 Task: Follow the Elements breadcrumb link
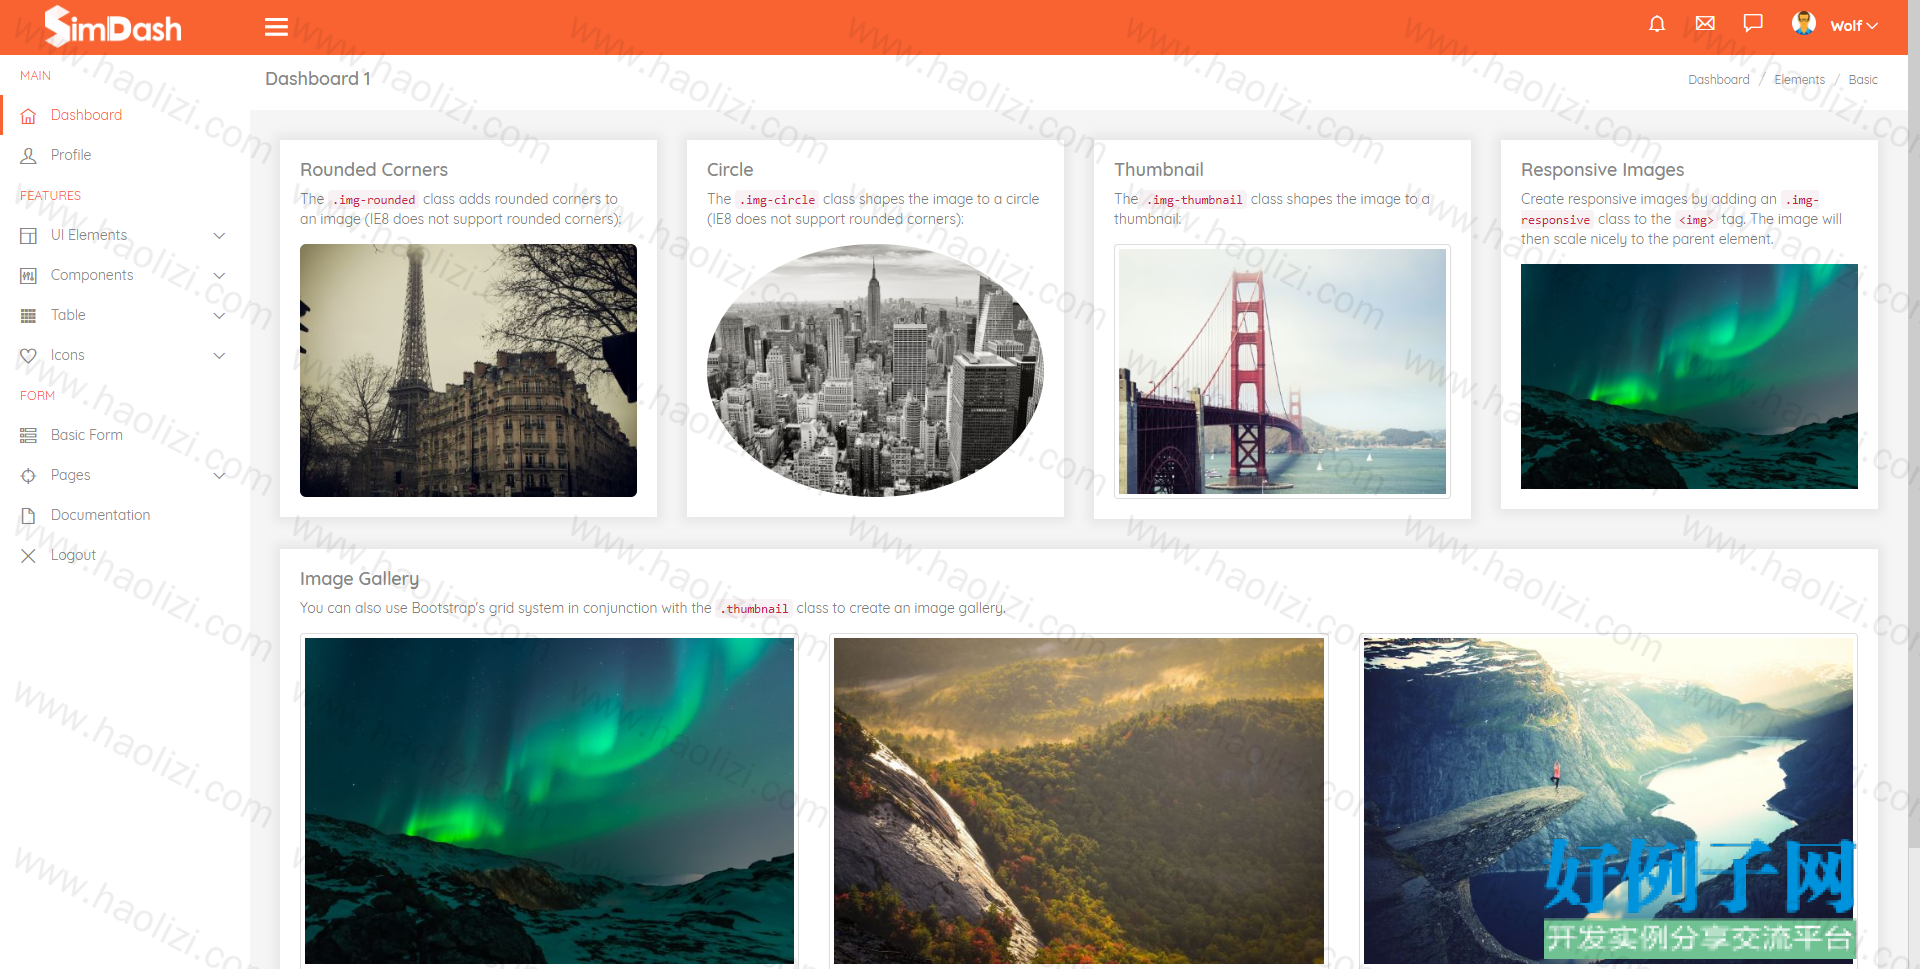[x=1799, y=80]
